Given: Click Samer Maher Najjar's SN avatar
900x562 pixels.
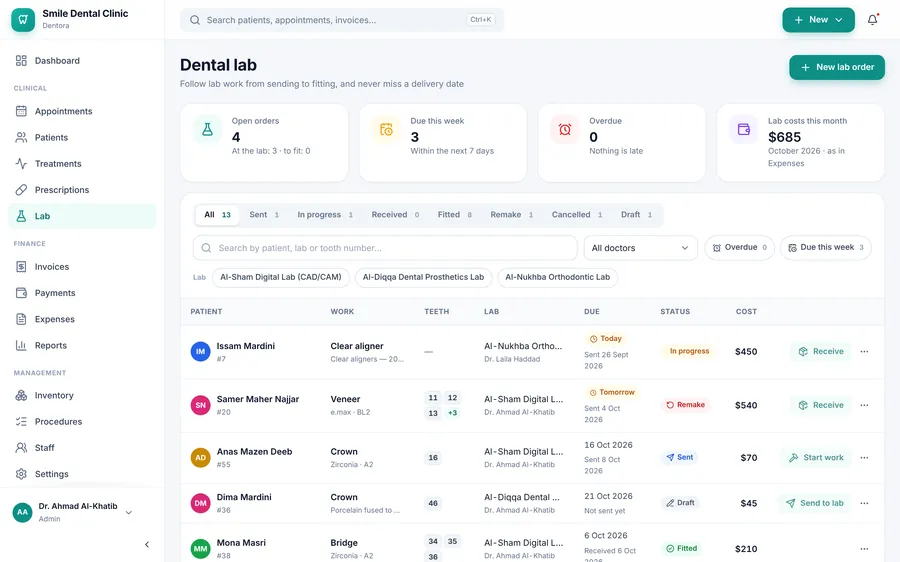Looking at the screenshot, I should click(200, 405).
